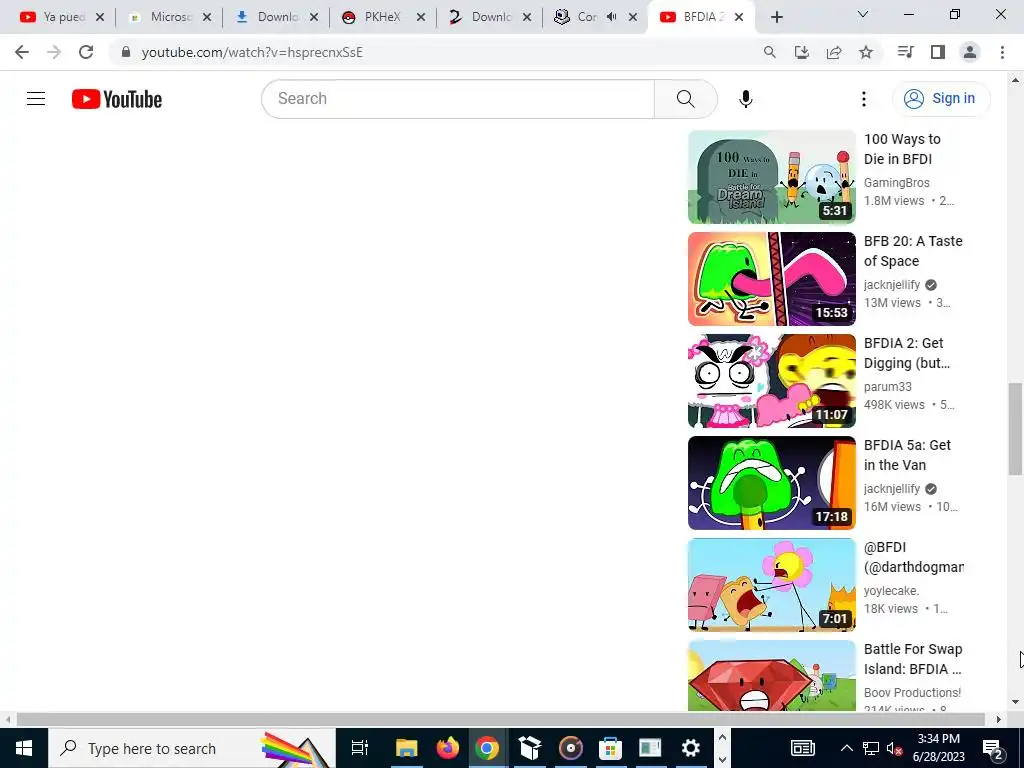Open '100 Ways to Die in BFDI' thumbnail
This screenshot has height=768, width=1024.
pyautogui.click(x=771, y=177)
